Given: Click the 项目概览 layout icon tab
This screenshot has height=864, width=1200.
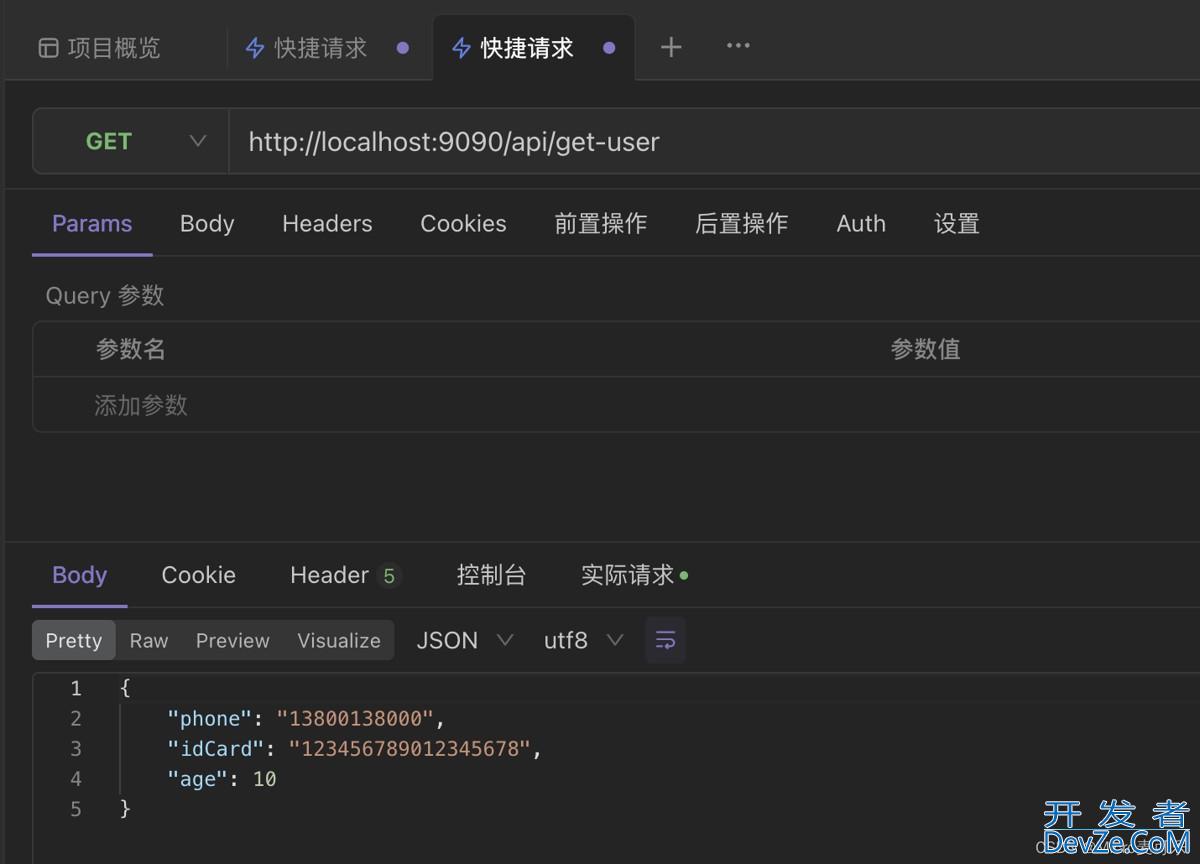Looking at the screenshot, I should coord(99,48).
